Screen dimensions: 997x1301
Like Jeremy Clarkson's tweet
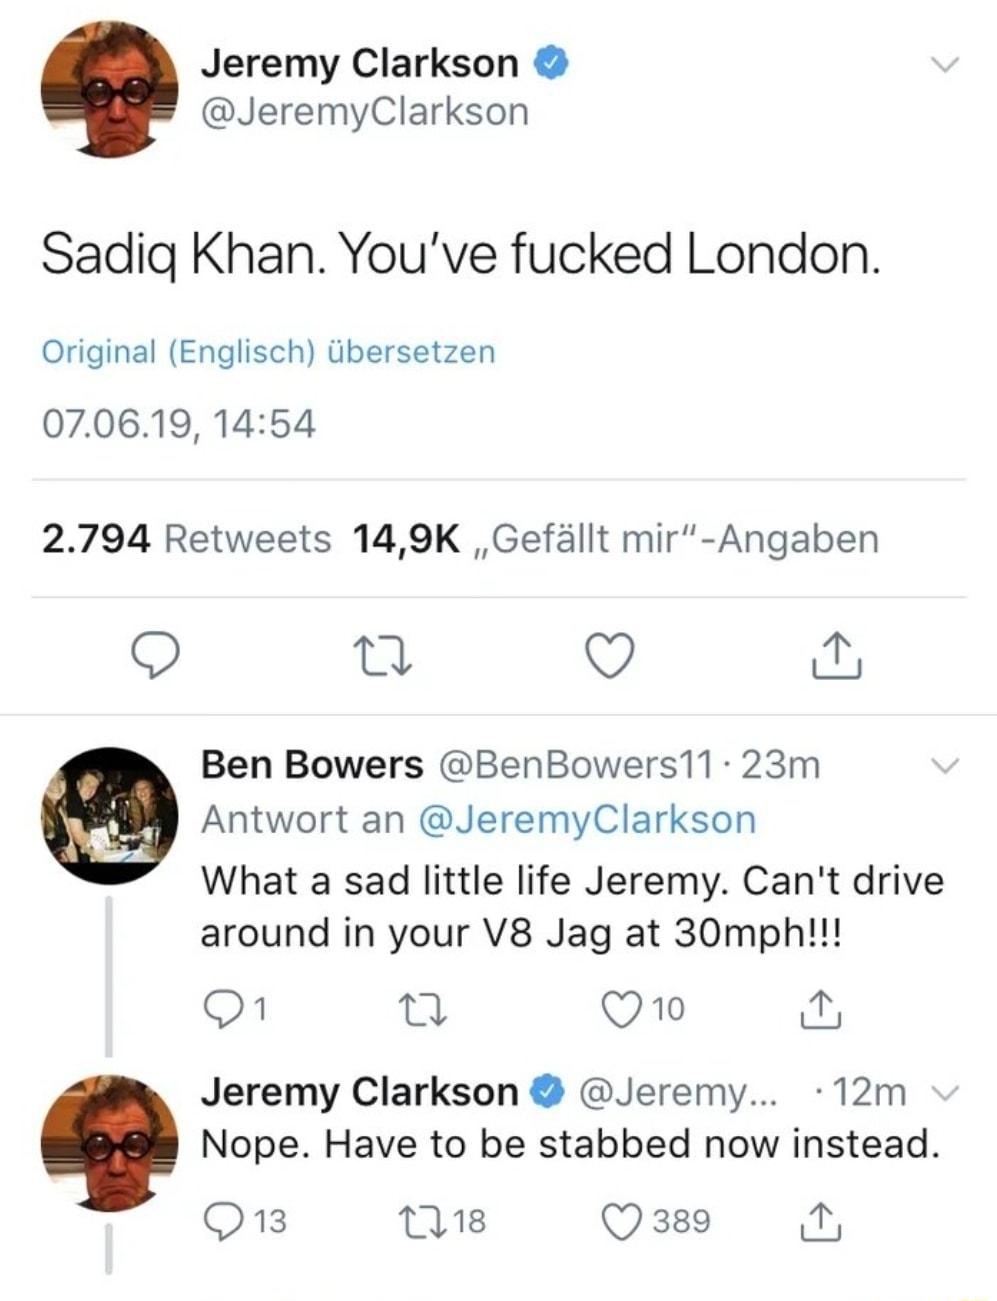[611, 657]
